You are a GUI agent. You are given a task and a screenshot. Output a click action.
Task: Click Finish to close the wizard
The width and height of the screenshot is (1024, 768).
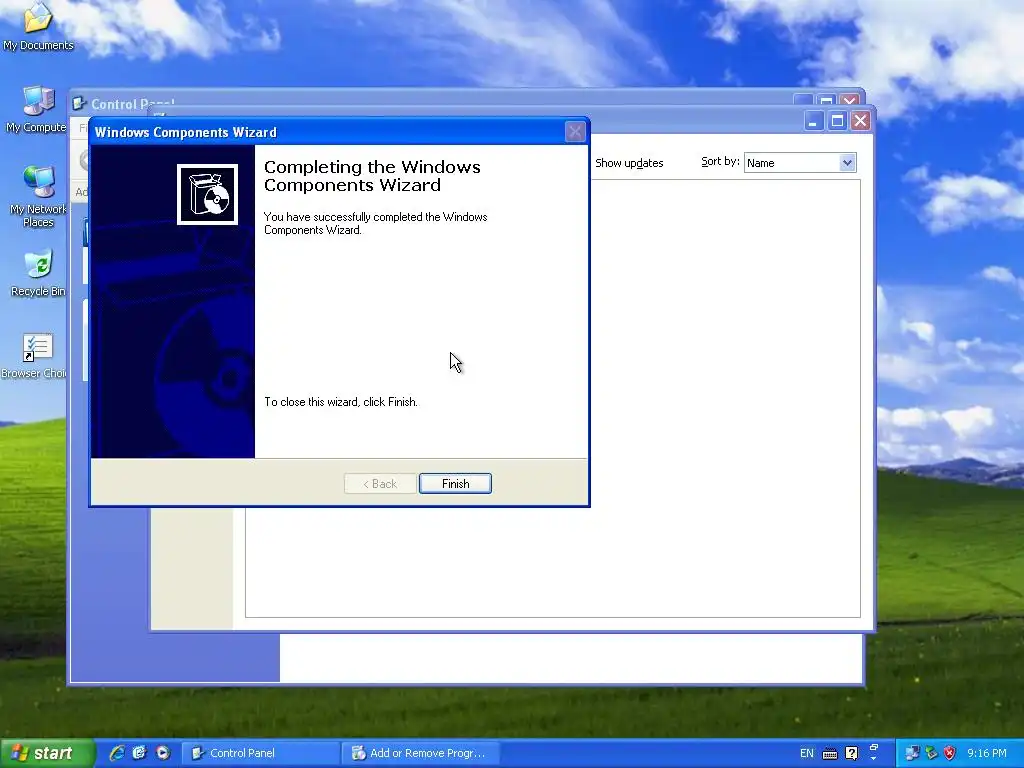455,484
